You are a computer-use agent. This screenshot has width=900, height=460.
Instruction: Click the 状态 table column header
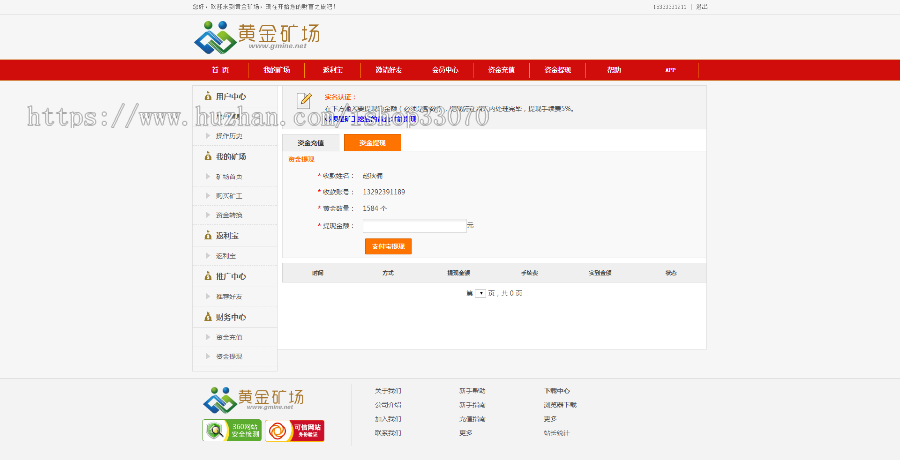pyautogui.click(x=671, y=273)
